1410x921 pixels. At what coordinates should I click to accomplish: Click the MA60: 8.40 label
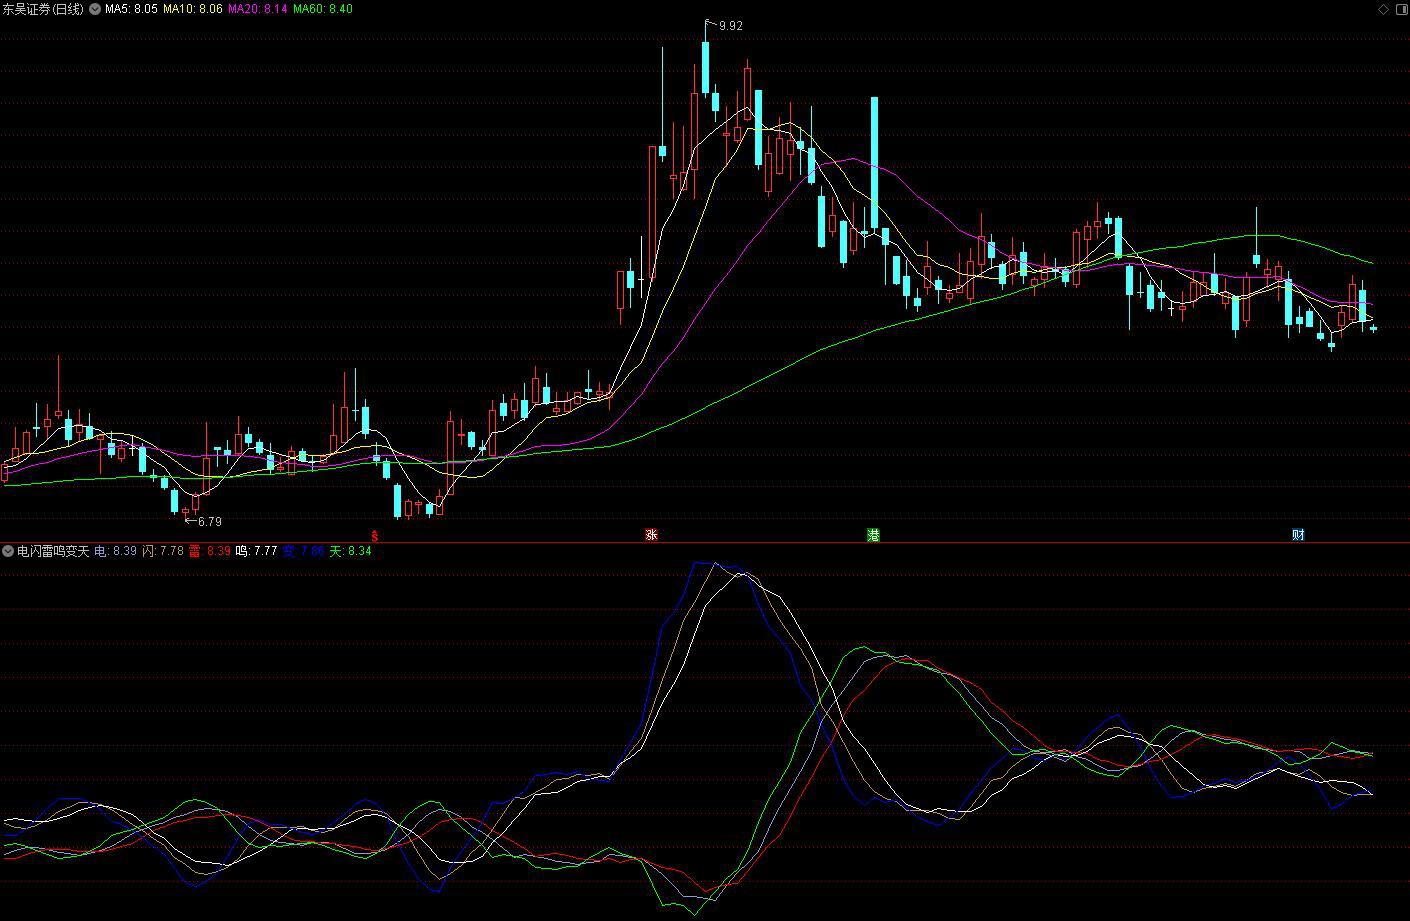coord(323,9)
